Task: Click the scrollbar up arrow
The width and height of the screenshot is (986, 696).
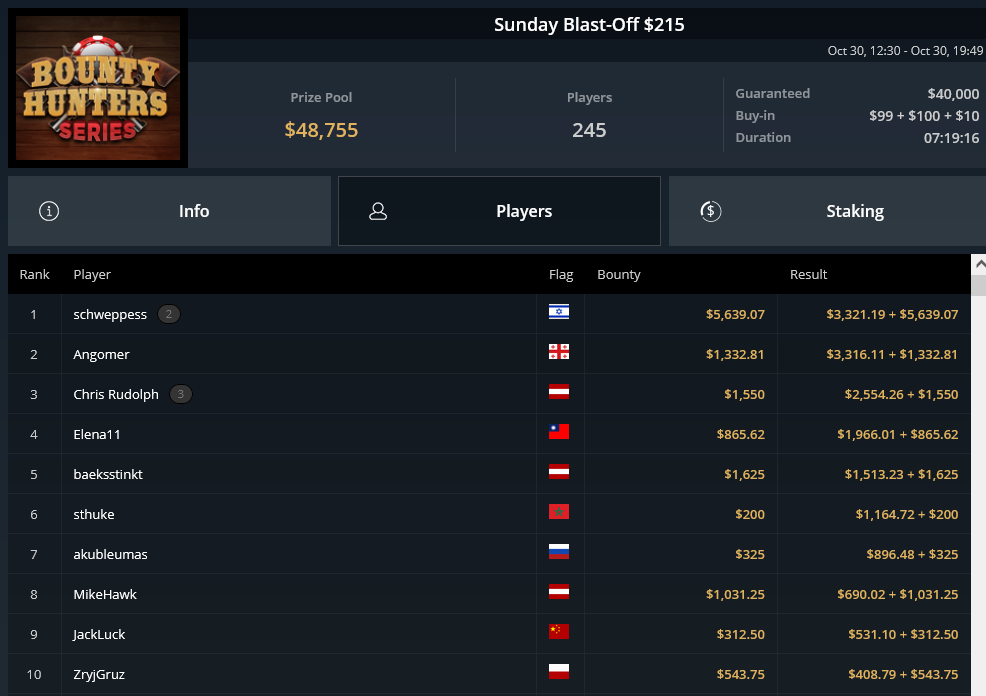Action: click(x=979, y=265)
